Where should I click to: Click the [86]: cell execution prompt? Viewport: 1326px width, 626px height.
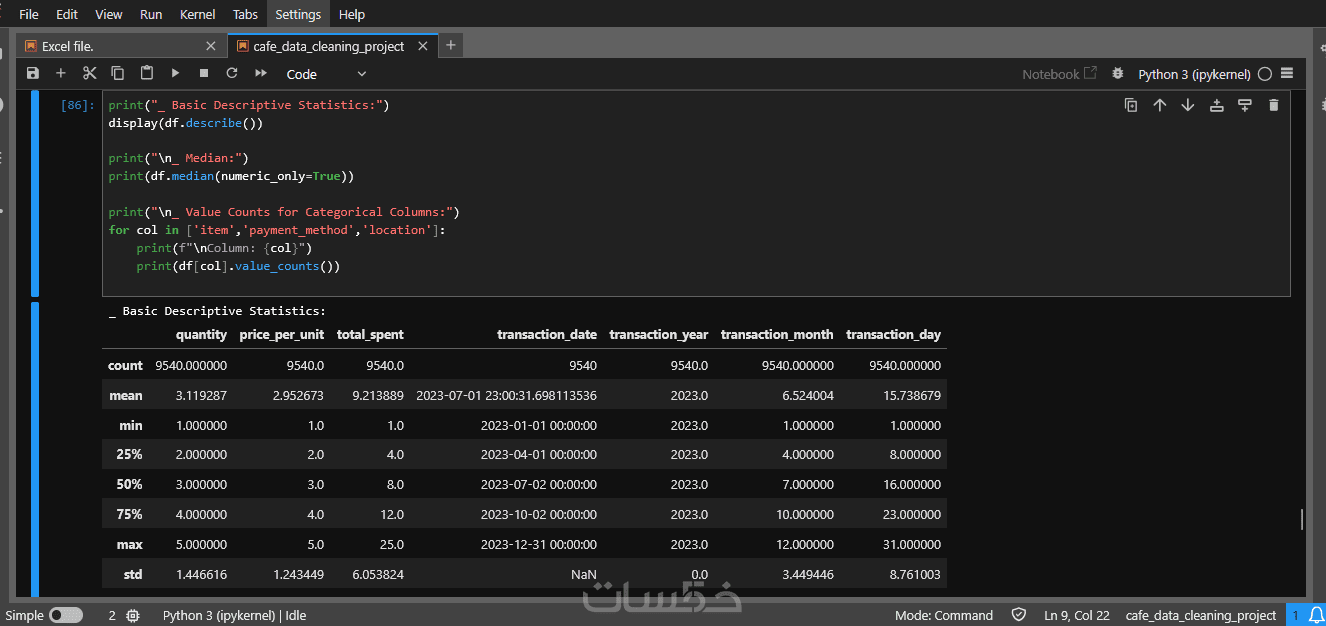[78, 105]
